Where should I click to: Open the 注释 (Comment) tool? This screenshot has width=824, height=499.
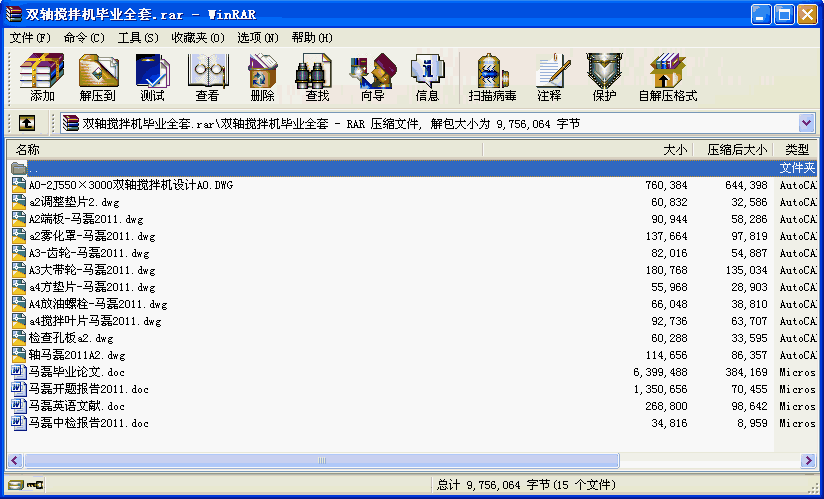point(550,77)
